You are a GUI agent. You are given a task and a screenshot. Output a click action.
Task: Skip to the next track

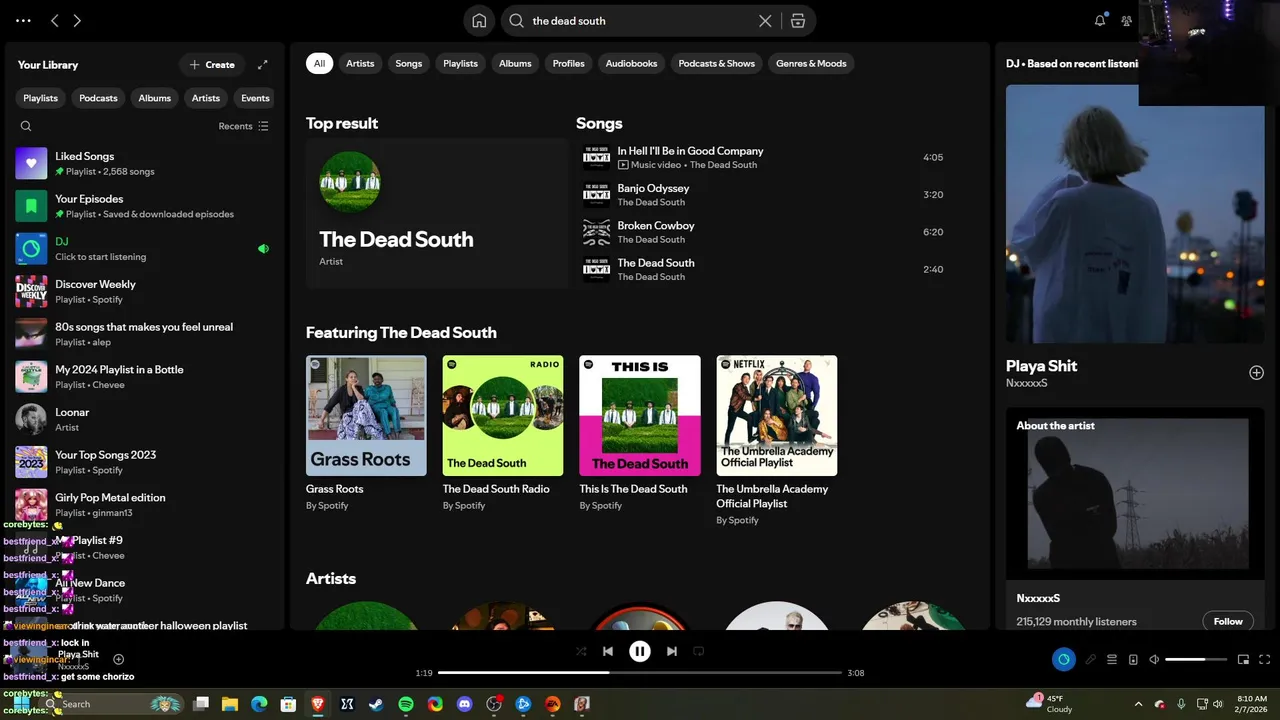point(672,651)
